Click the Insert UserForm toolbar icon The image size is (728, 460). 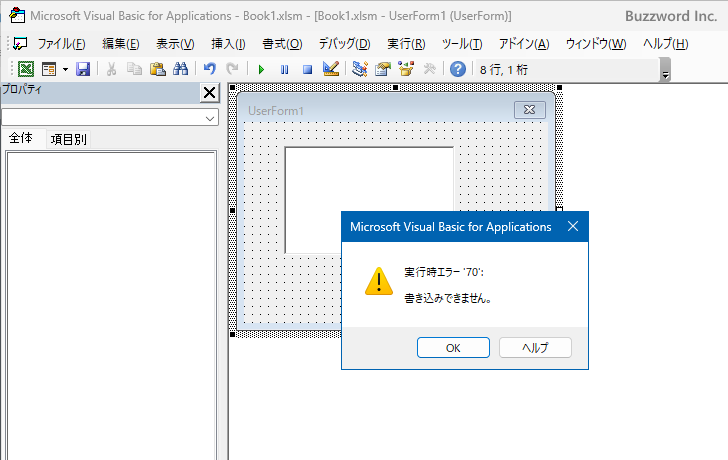(48, 70)
